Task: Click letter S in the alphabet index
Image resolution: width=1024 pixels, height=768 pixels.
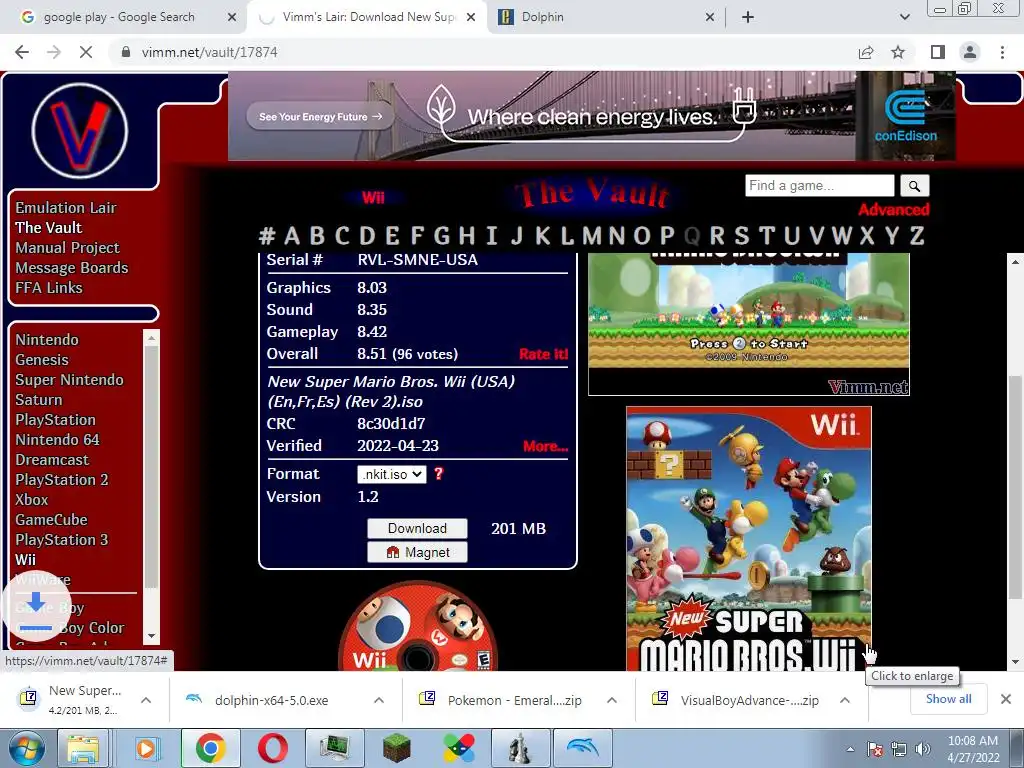Action: 742,236
